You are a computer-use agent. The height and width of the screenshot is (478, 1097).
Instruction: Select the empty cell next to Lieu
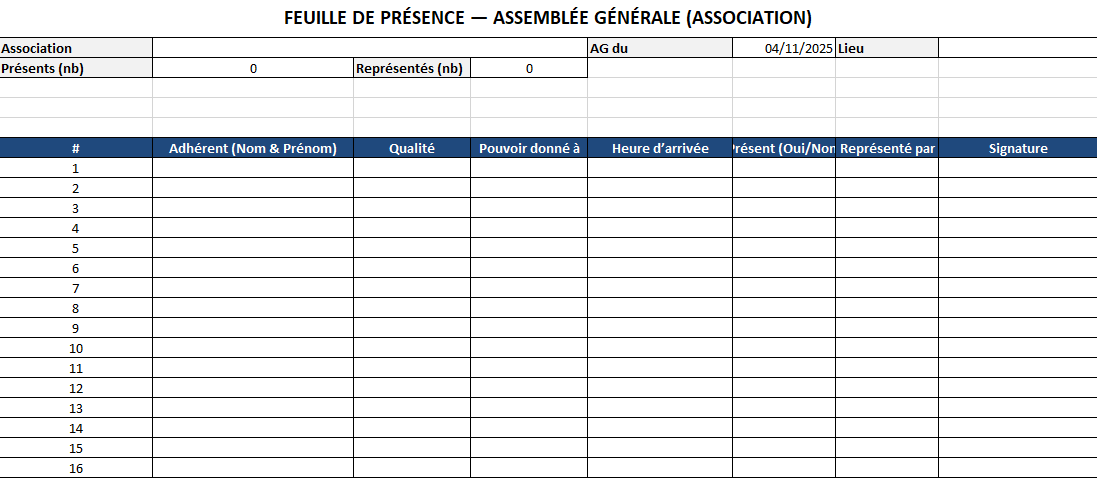pos(1017,48)
